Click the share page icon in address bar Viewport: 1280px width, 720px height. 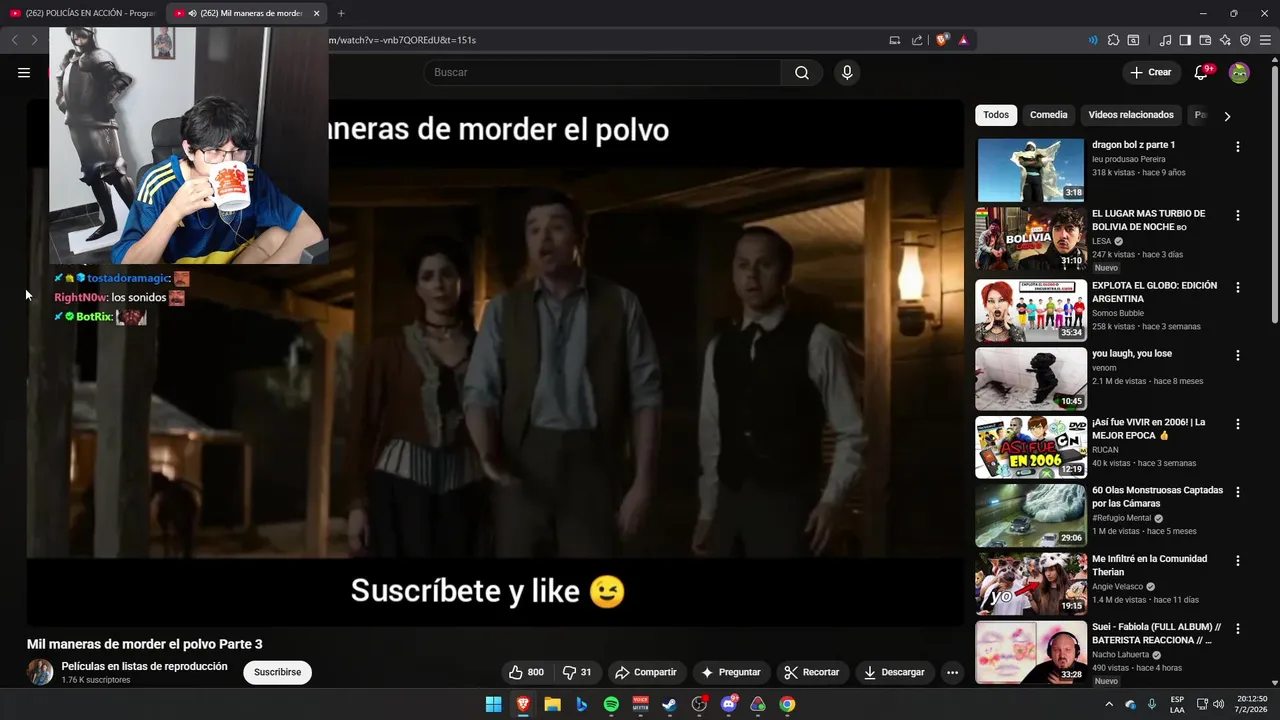point(917,40)
